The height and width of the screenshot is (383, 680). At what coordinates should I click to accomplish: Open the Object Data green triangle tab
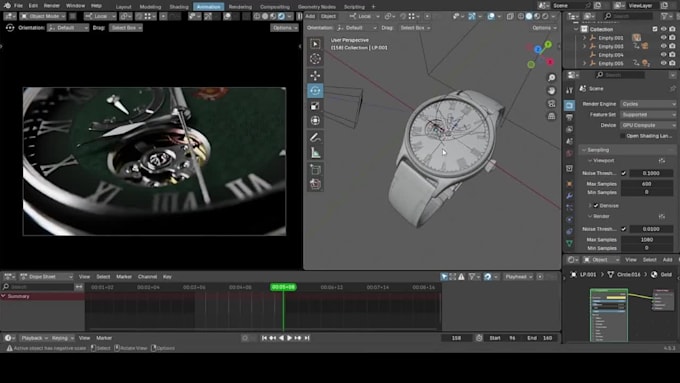[569, 243]
